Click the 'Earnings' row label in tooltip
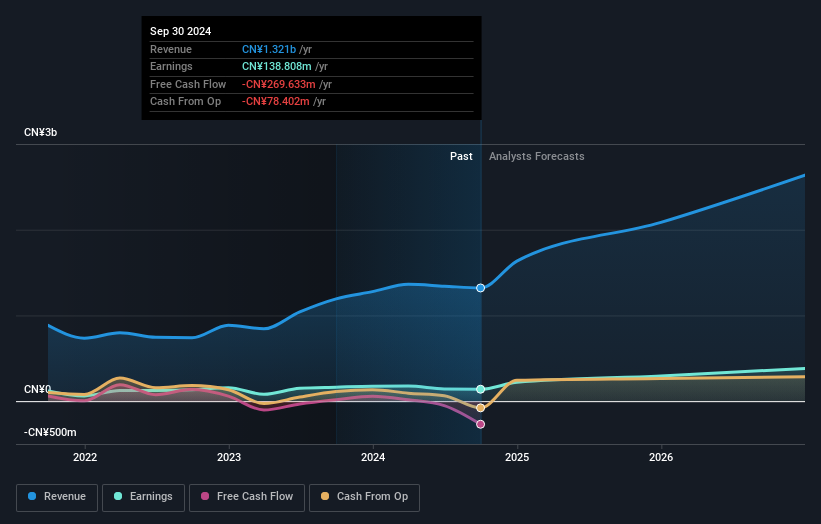The height and width of the screenshot is (524, 821). (x=171, y=66)
